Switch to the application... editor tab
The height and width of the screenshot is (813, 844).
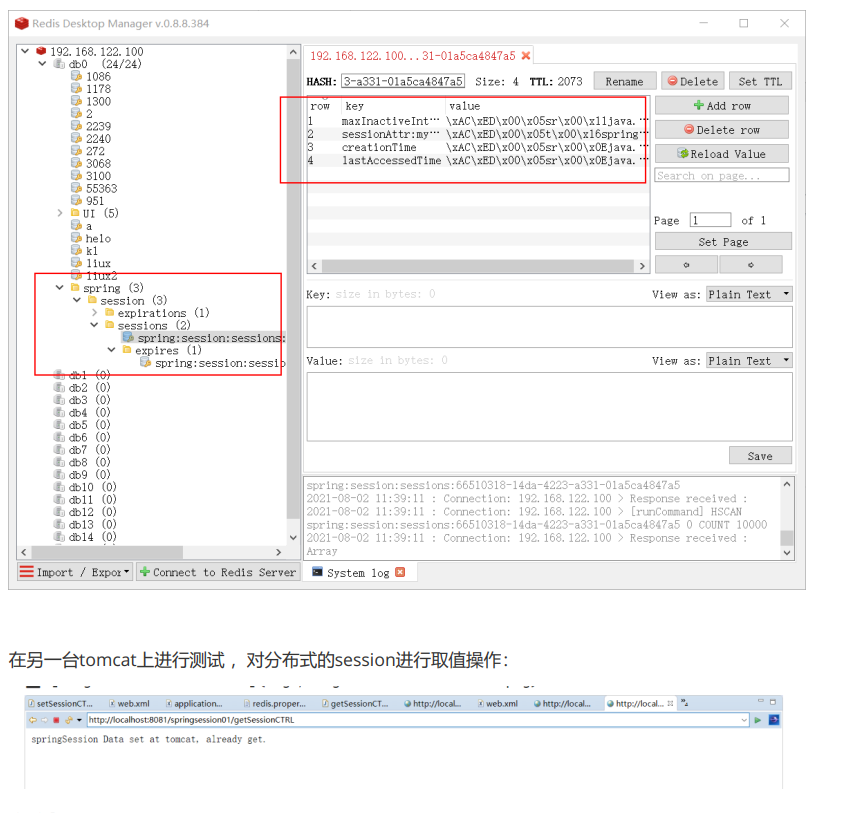coord(194,704)
